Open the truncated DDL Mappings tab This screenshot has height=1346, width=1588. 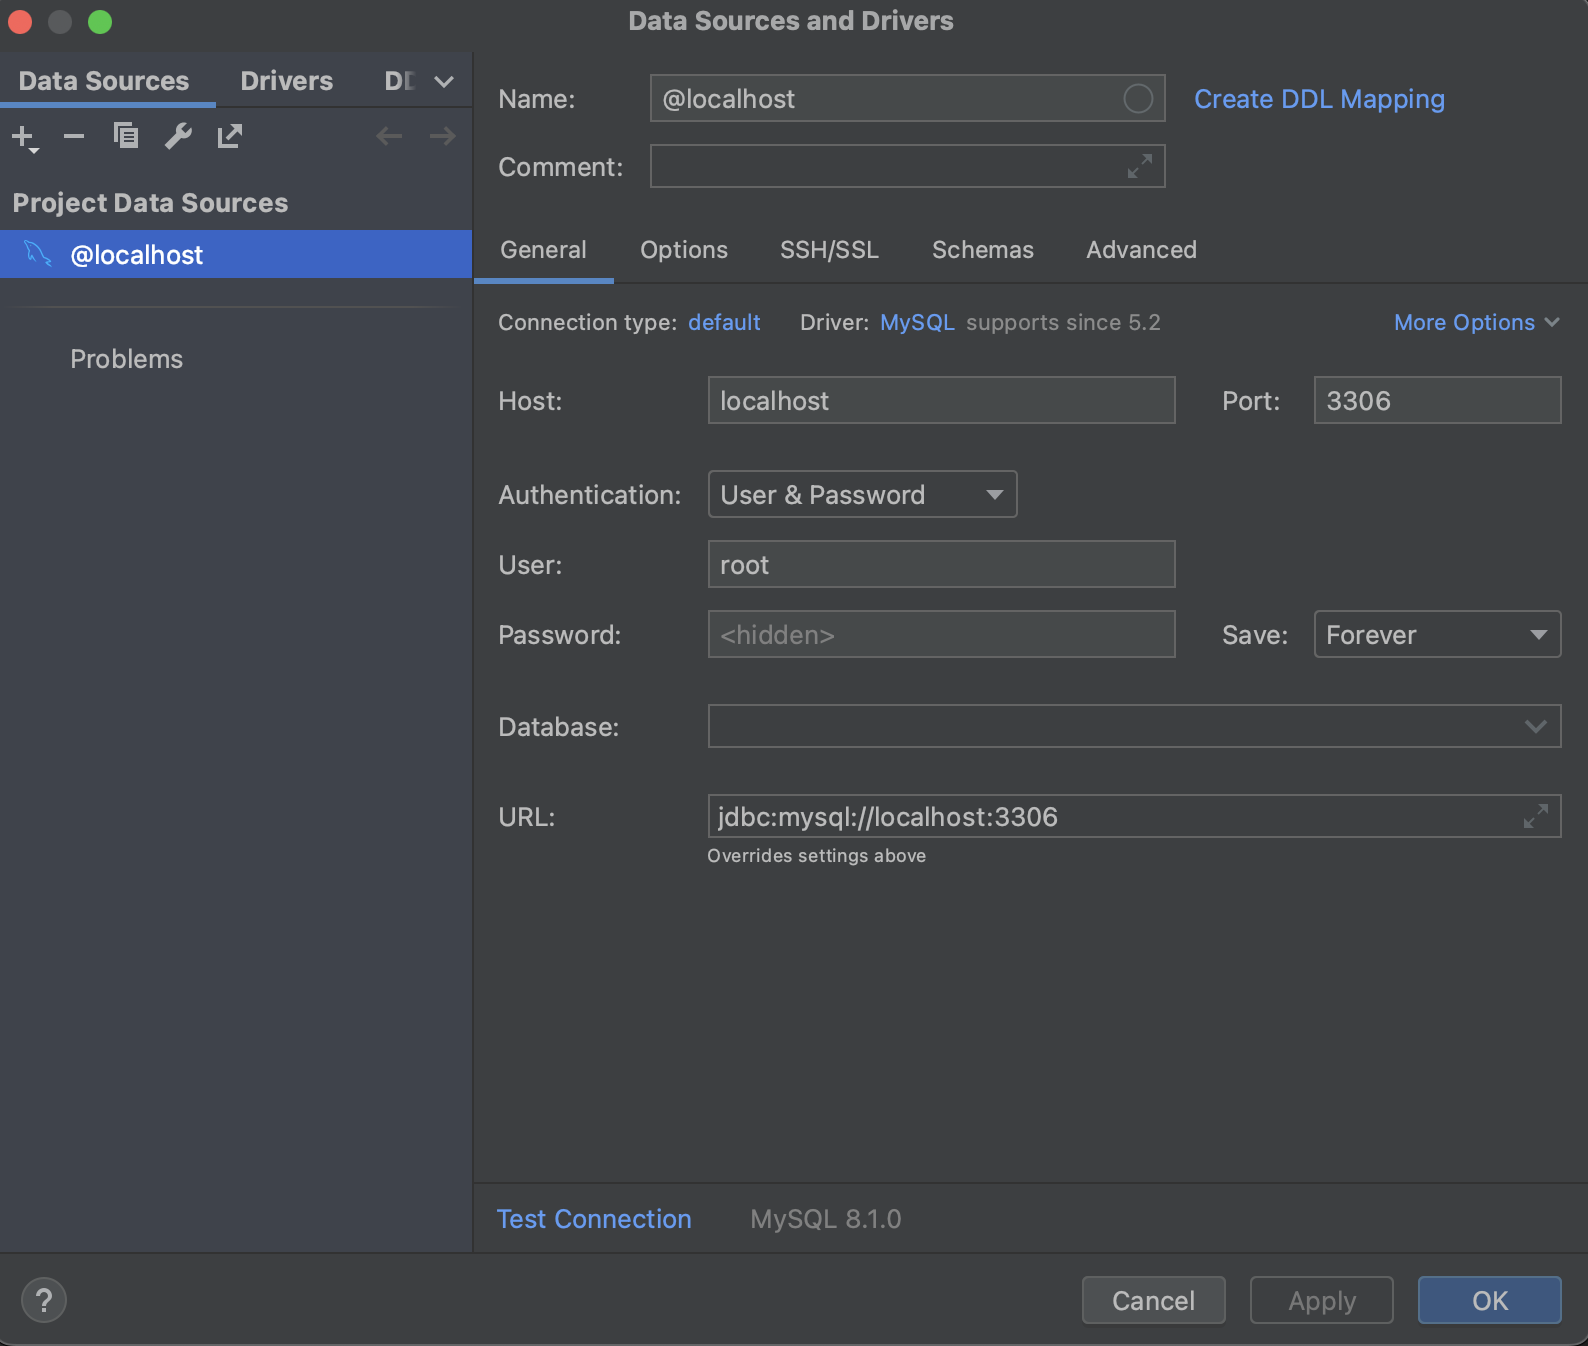(399, 81)
